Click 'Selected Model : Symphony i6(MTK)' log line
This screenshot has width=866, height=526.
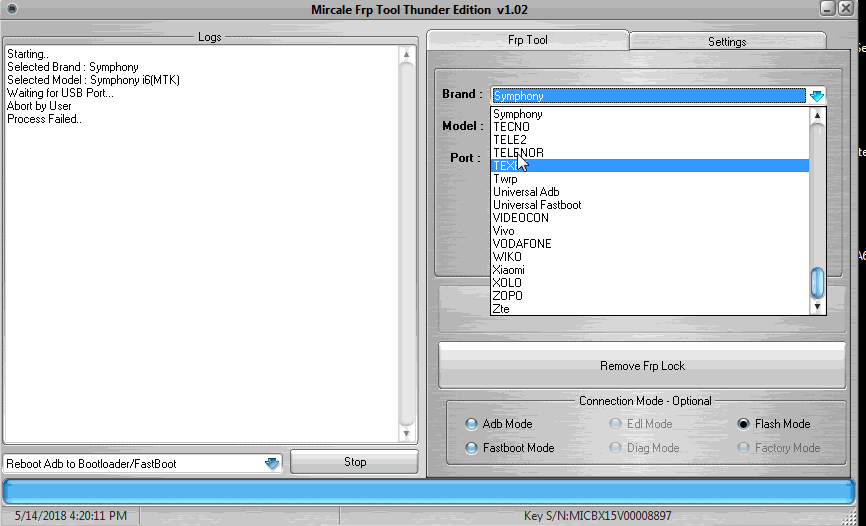[93, 80]
